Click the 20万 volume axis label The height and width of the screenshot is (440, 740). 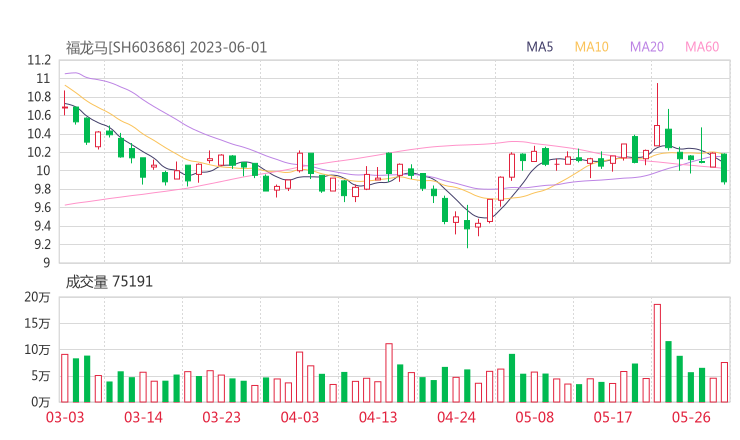37,297
